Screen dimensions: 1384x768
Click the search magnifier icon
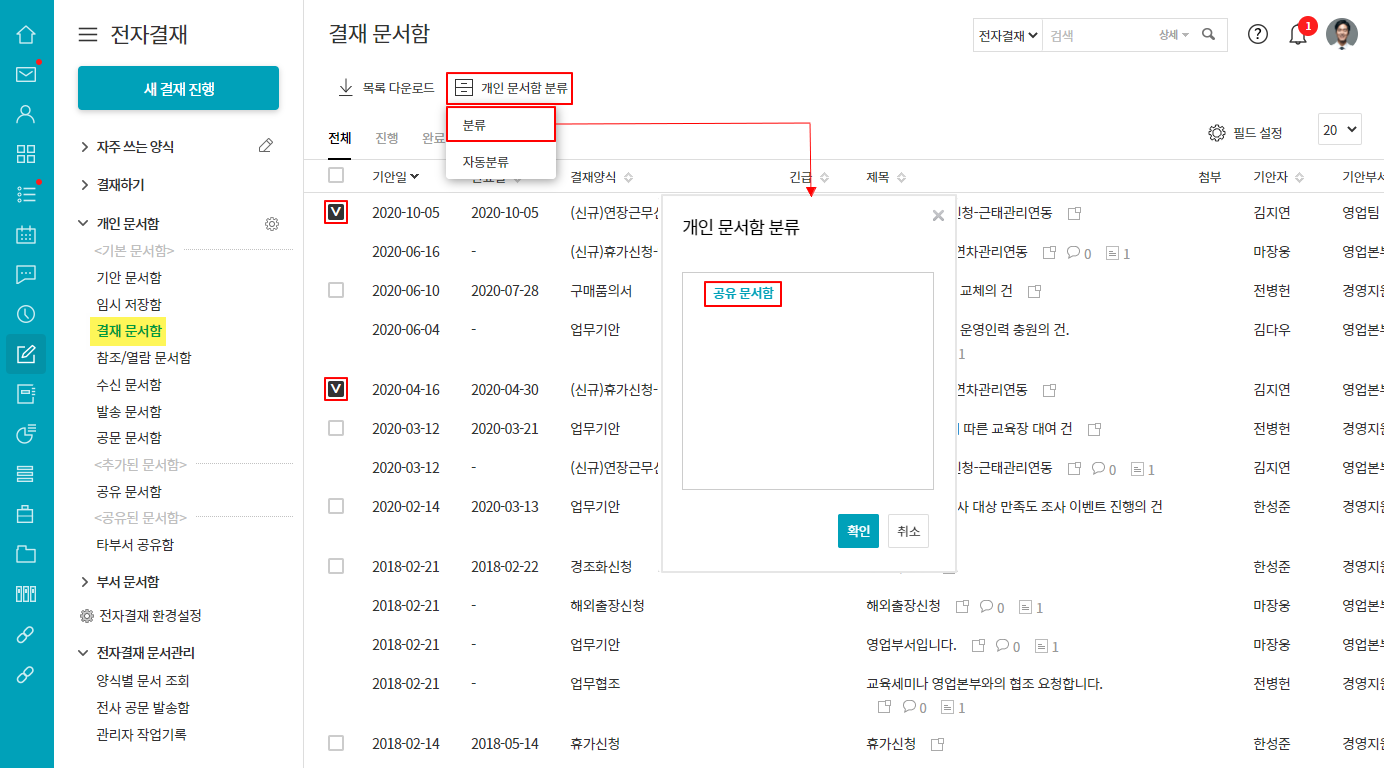coord(1209,34)
